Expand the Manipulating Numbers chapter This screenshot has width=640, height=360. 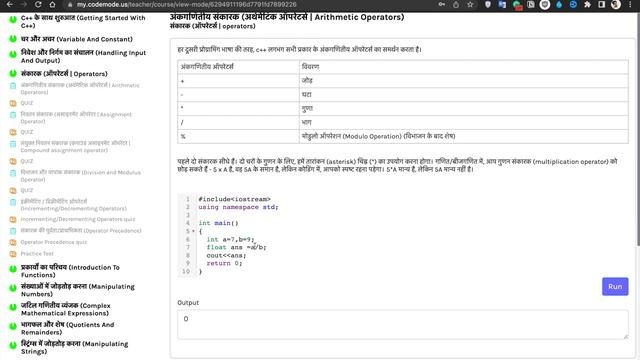[x=78, y=290]
